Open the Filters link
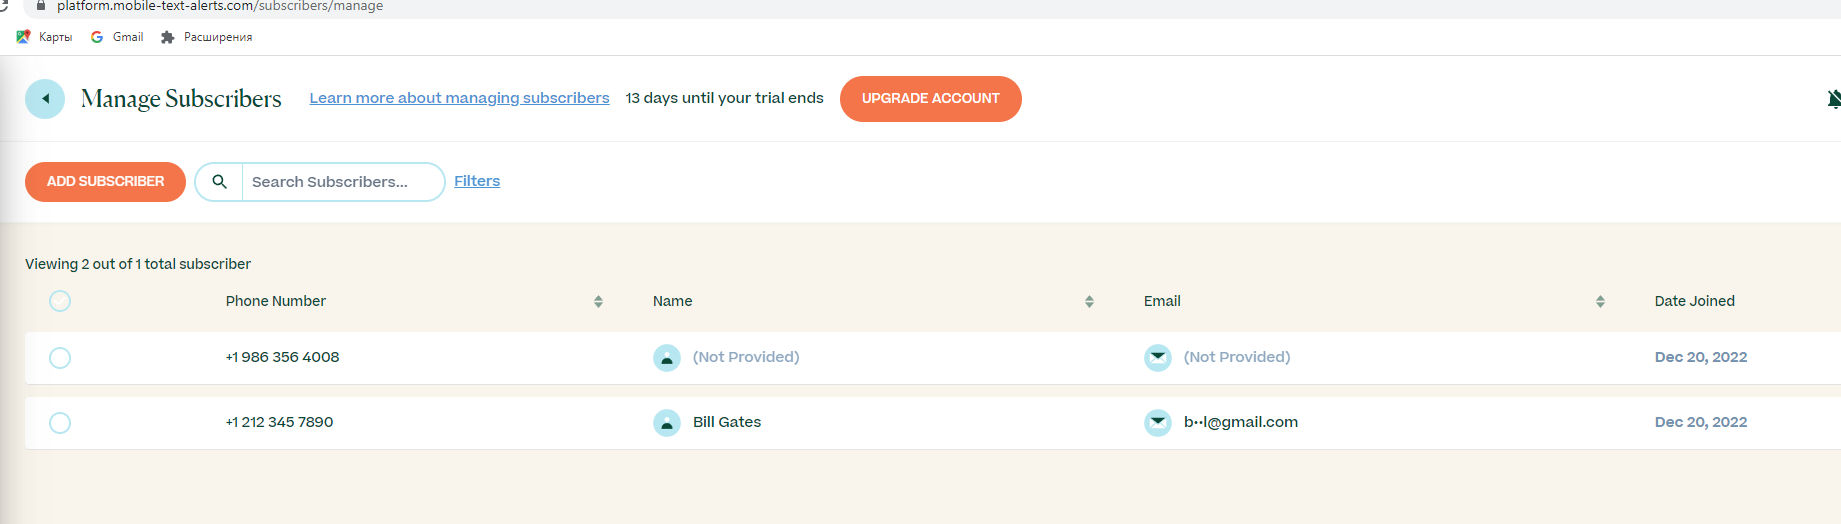This screenshot has width=1841, height=524. pos(477,181)
